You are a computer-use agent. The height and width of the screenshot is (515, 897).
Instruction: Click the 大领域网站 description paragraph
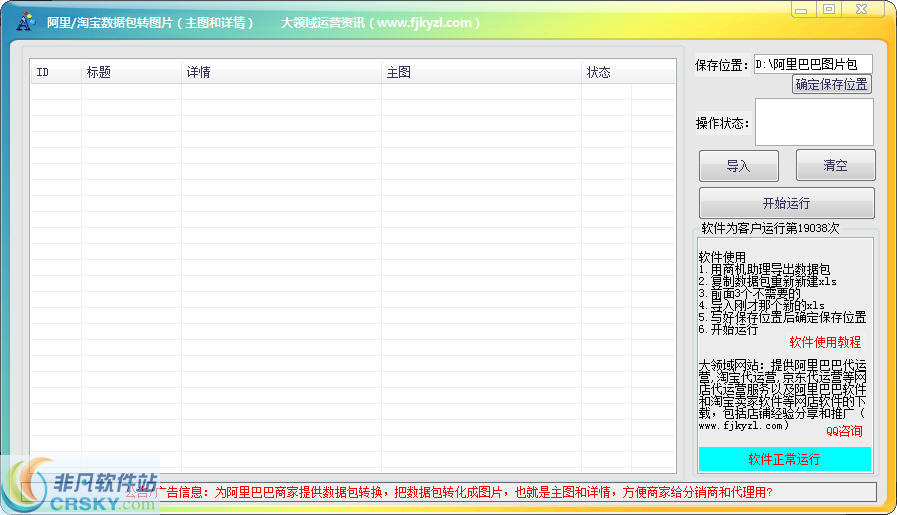[783, 395]
